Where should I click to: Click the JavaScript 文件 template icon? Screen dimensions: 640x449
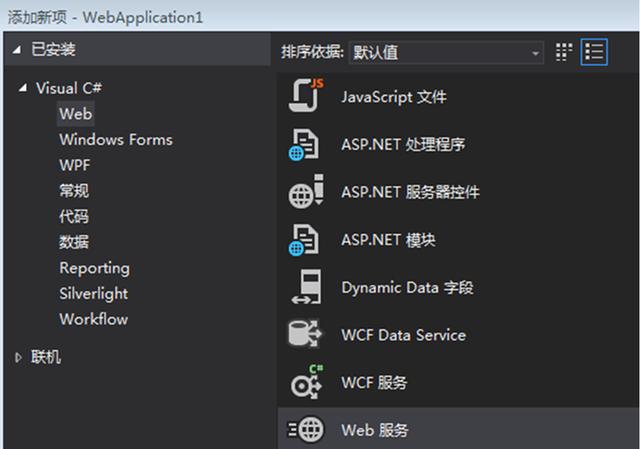tap(306, 96)
